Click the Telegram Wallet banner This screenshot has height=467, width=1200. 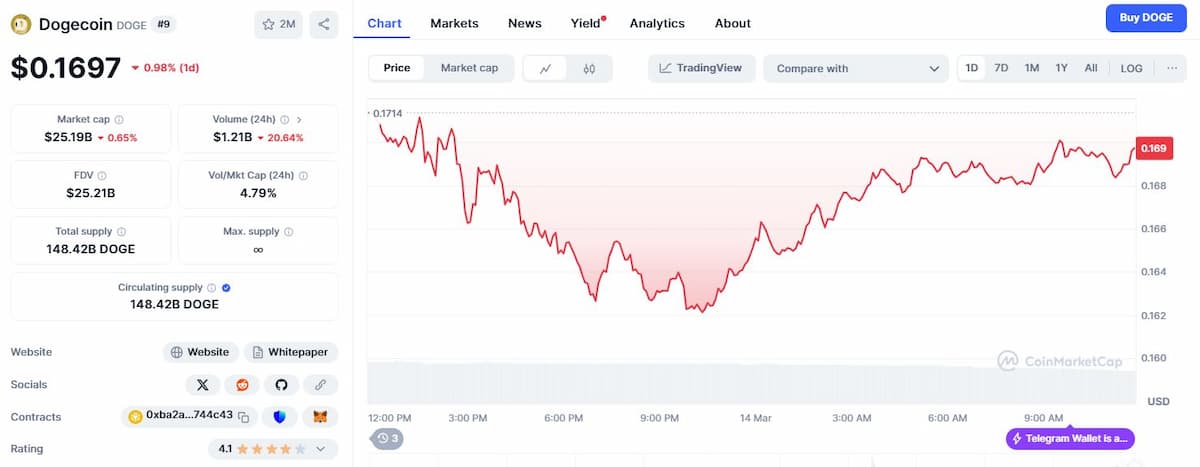pos(1070,438)
